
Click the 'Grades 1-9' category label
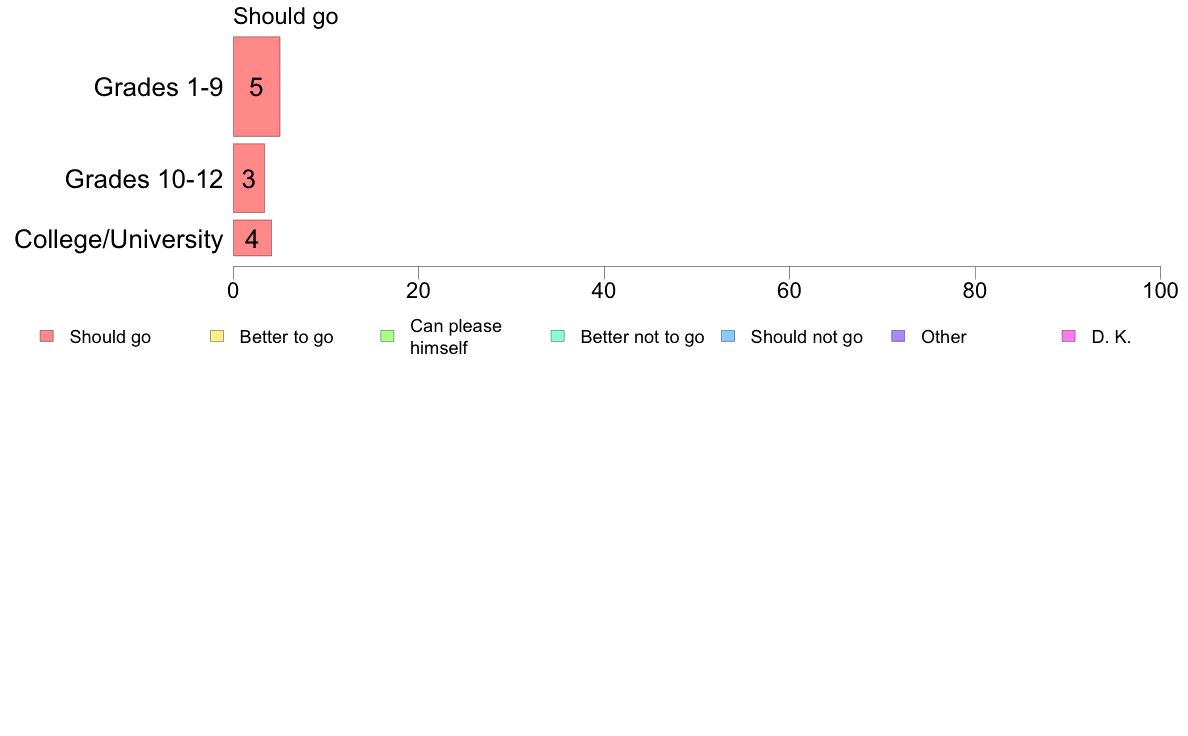tap(158, 87)
